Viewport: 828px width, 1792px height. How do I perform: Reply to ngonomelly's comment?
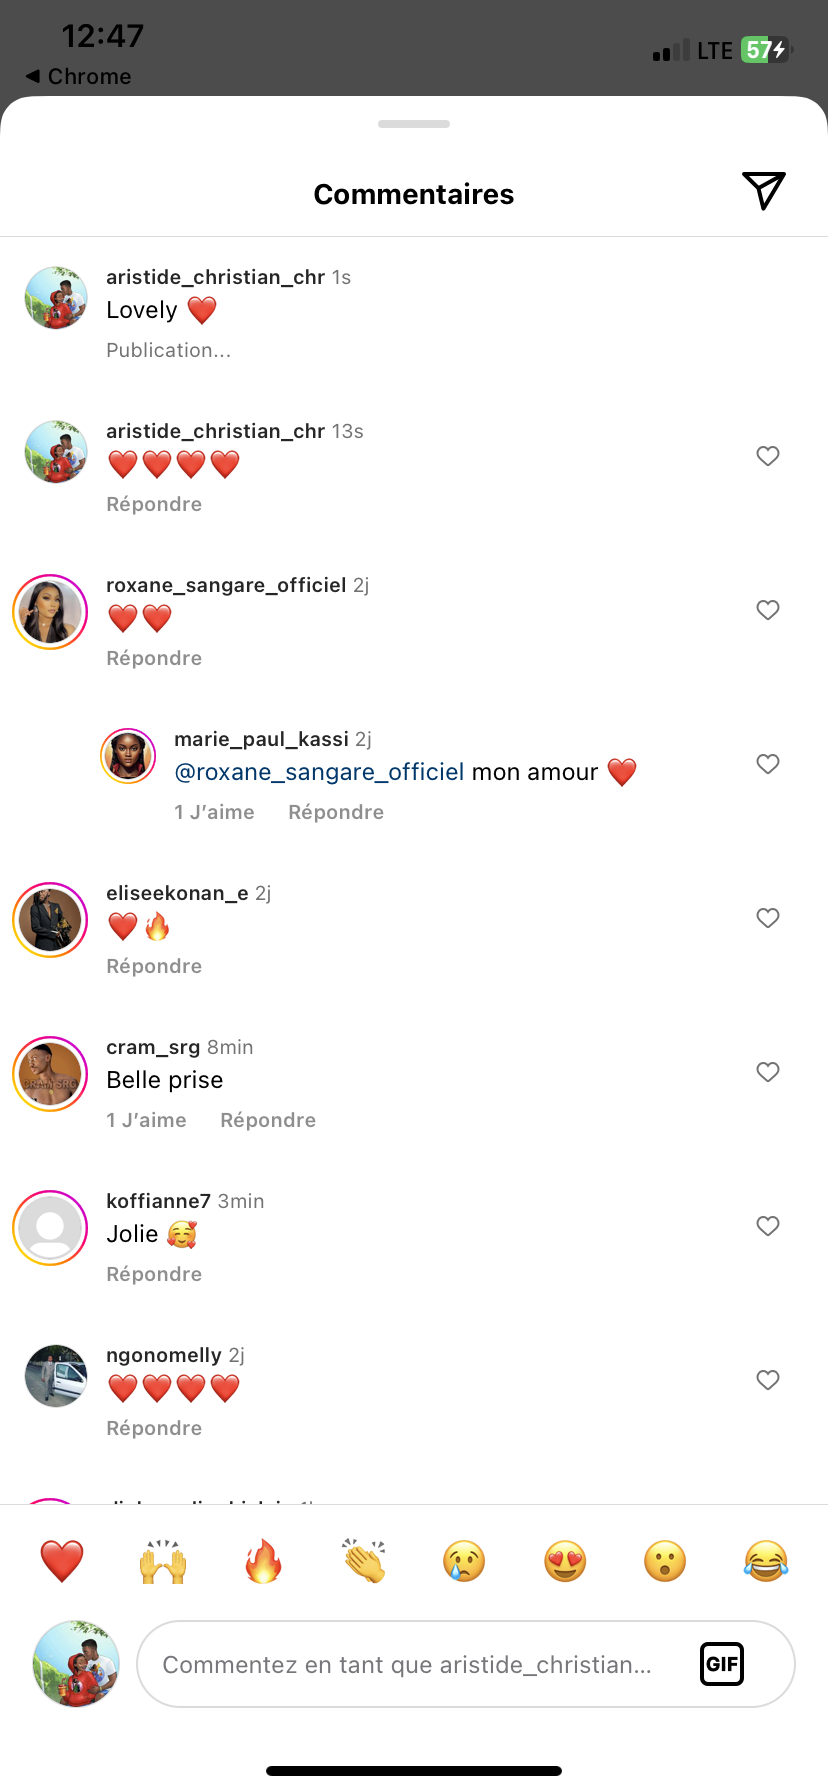pyautogui.click(x=154, y=1428)
